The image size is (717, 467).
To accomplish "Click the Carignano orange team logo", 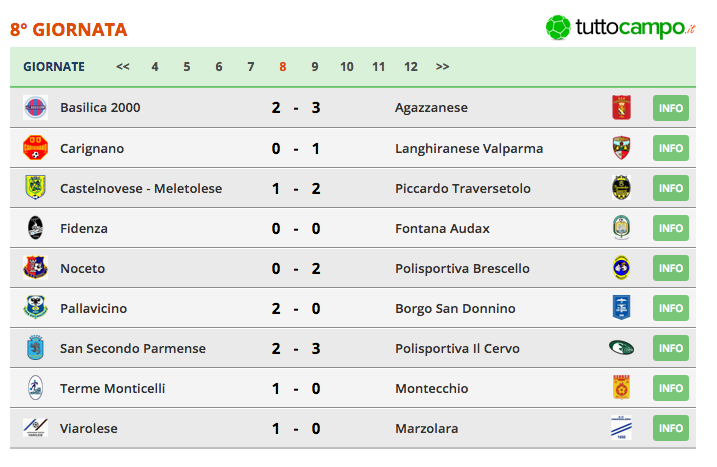I will [36, 148].
